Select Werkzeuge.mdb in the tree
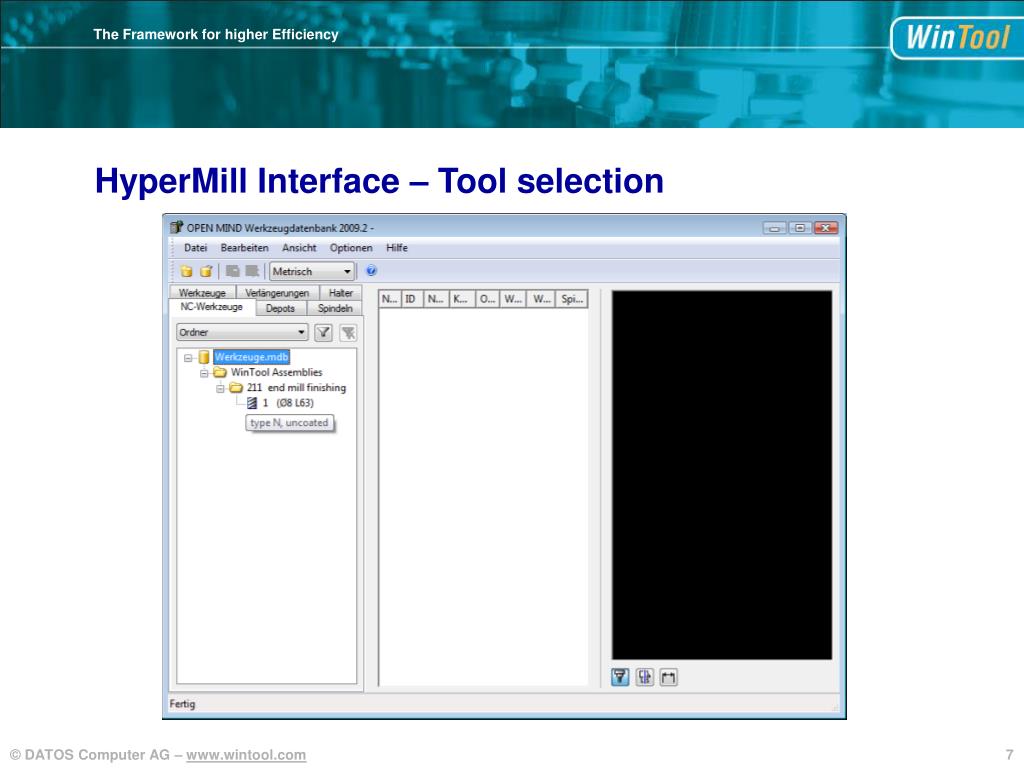This screenshot has width=1024, height=768. coord(251,357)
